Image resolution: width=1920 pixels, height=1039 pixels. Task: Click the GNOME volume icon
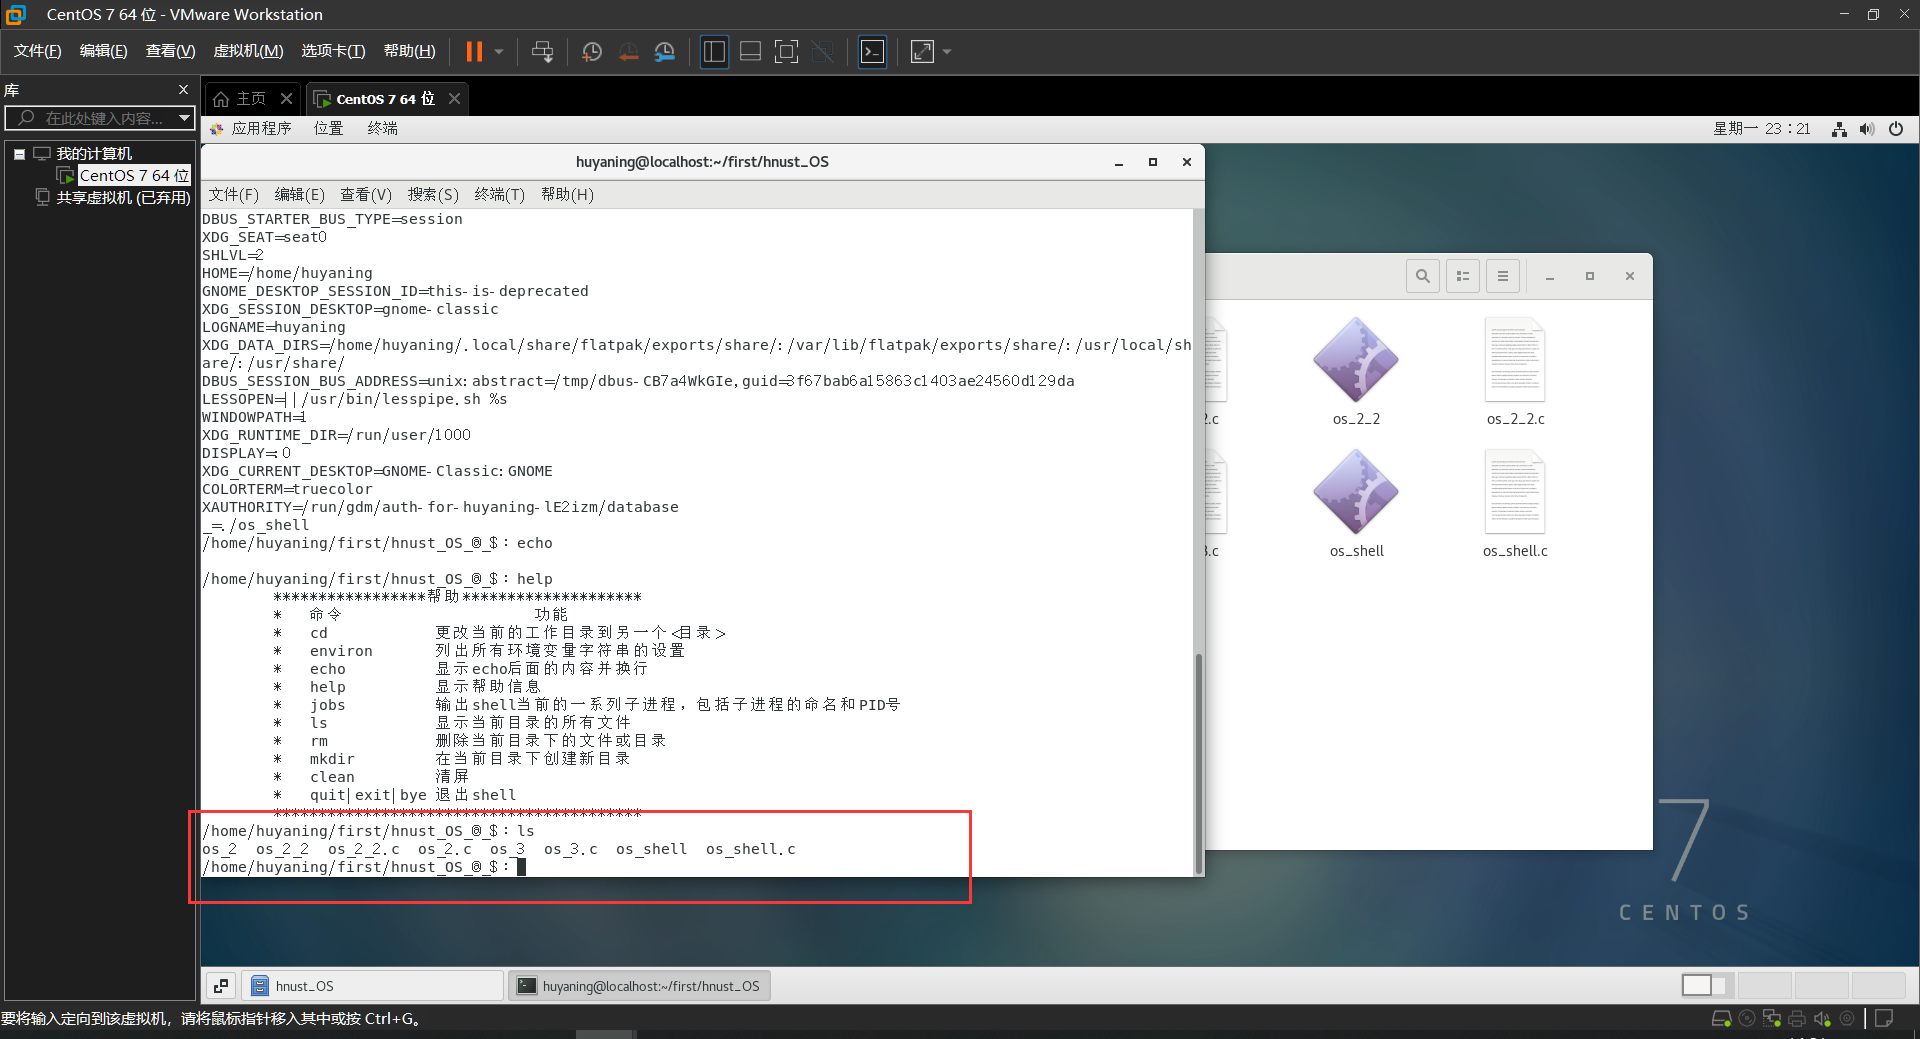(1867, 129)
